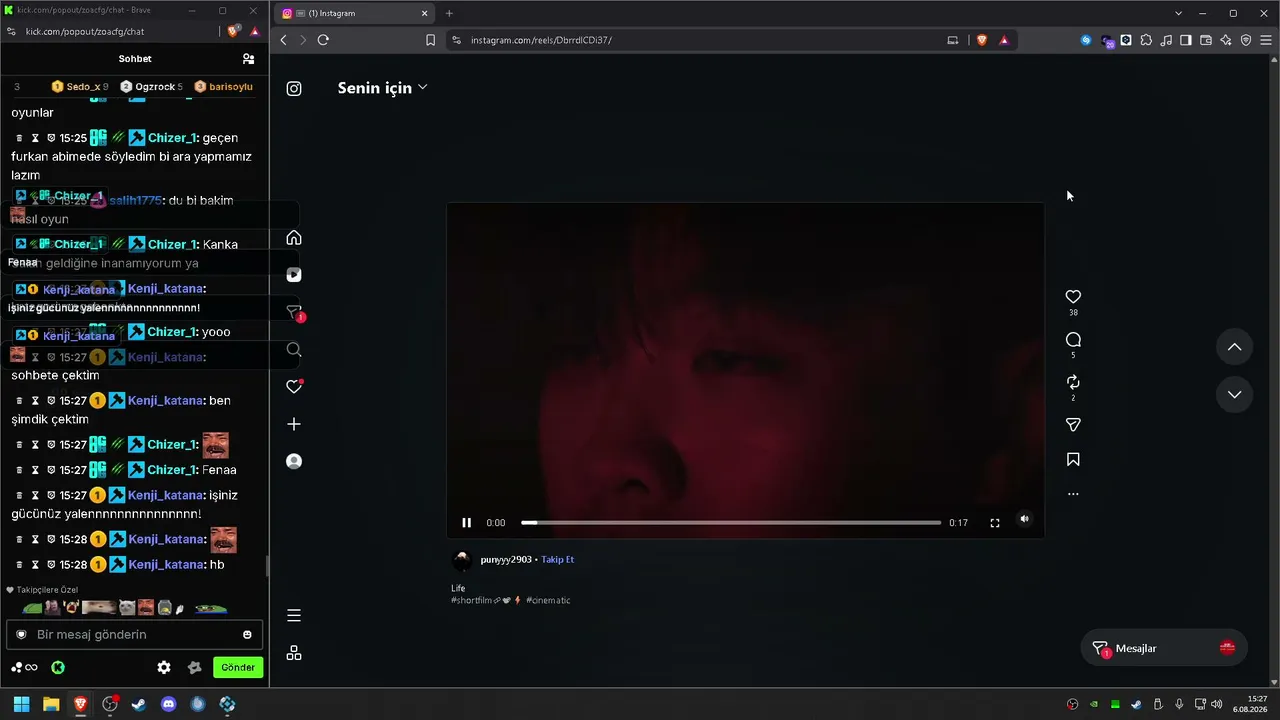Open the Instagram hamburger more menu
Viewport: 1280px width, 720px height.
(x=294, y=615)
